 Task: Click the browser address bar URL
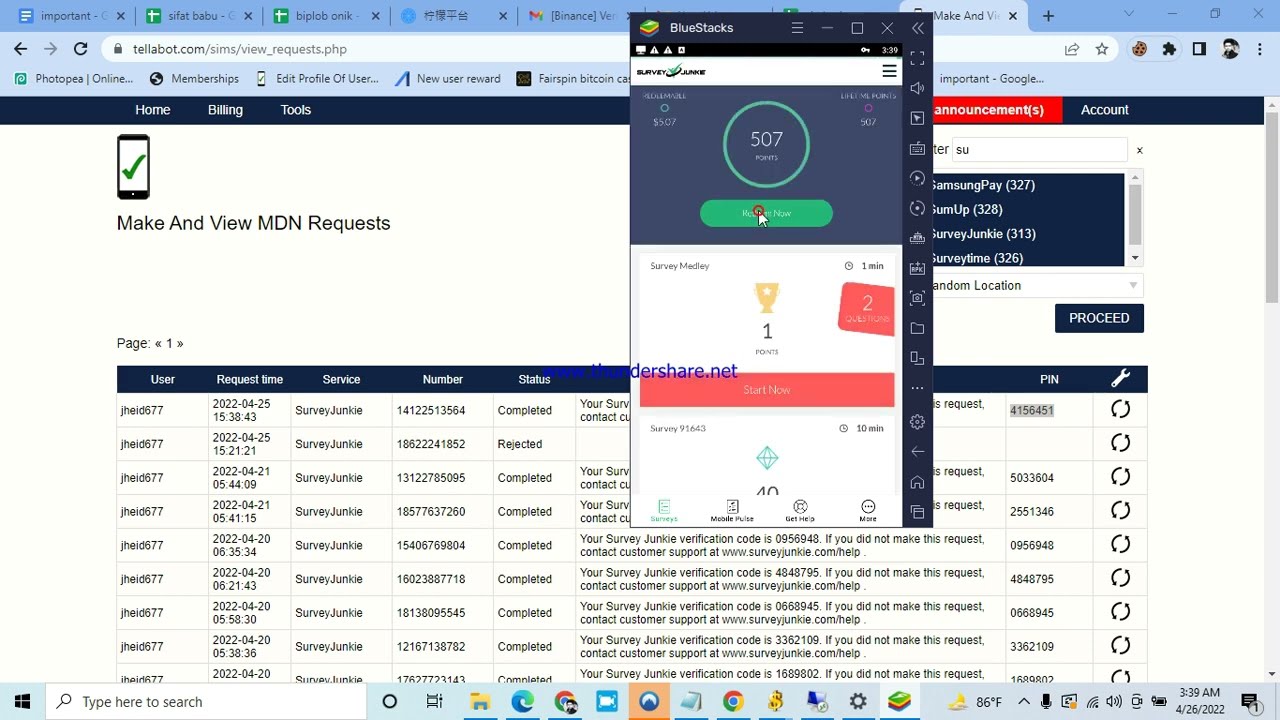coord(240,49)
